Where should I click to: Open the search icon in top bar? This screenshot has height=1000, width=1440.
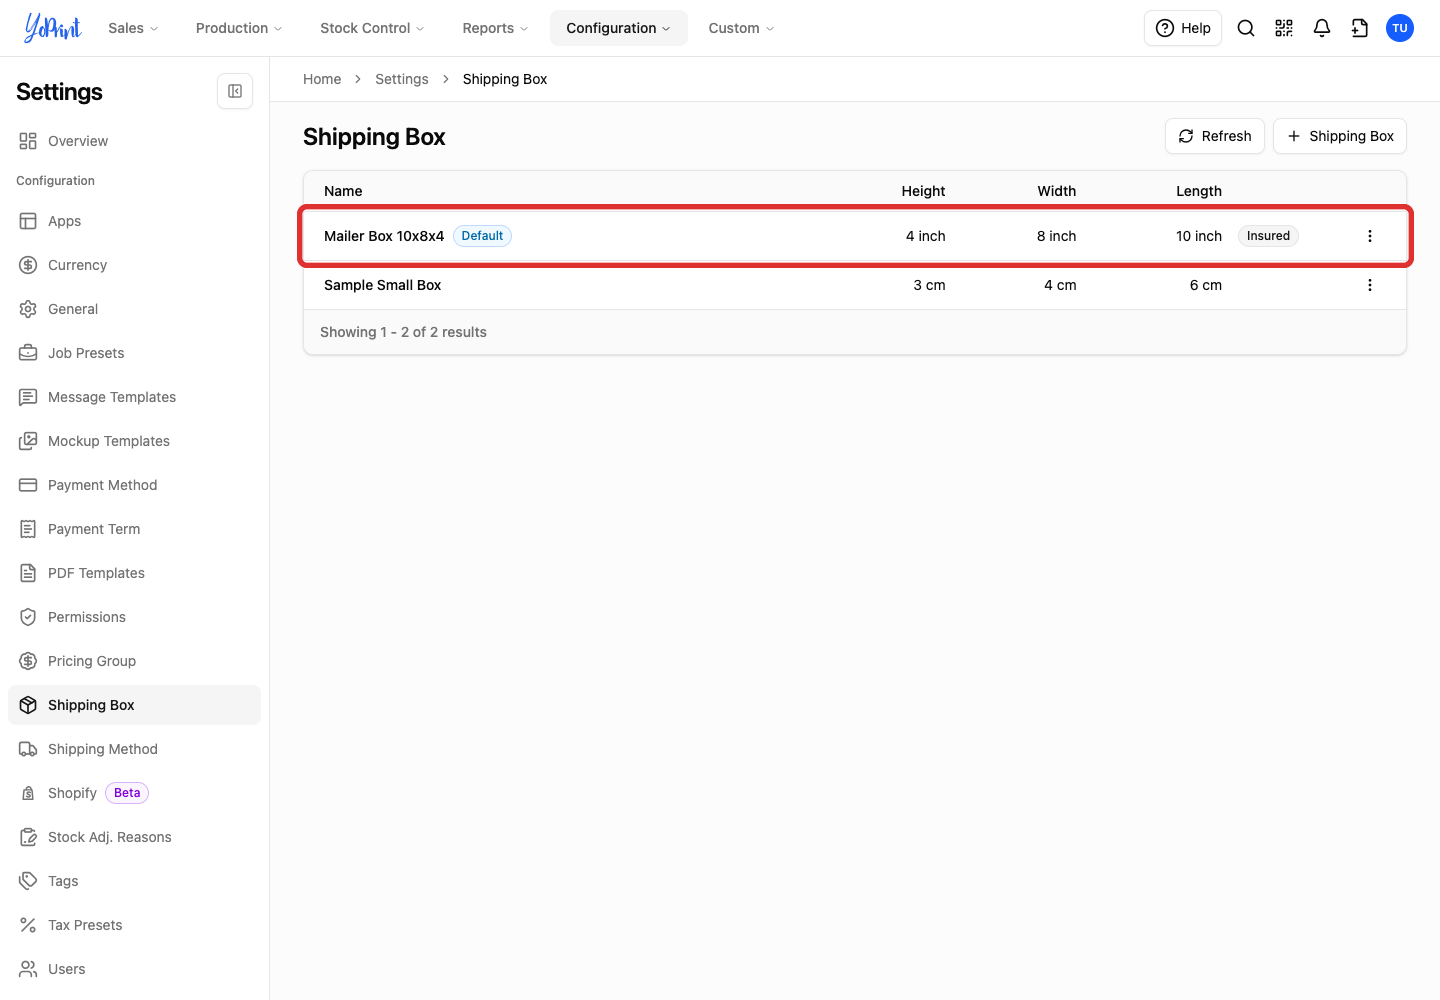(1246, 28)
